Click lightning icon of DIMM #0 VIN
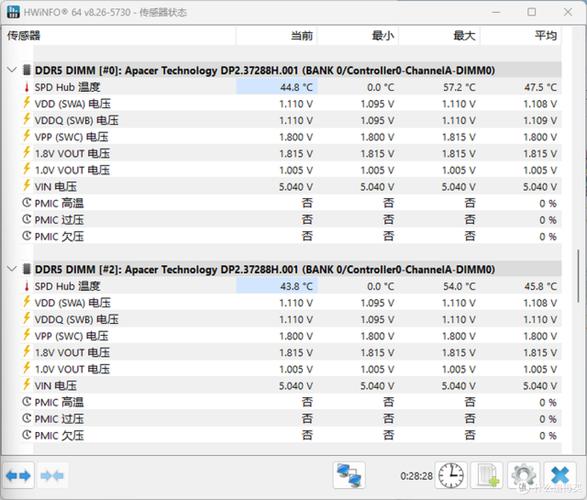Viewport: 587px width, 500px height. coord(27,186)
